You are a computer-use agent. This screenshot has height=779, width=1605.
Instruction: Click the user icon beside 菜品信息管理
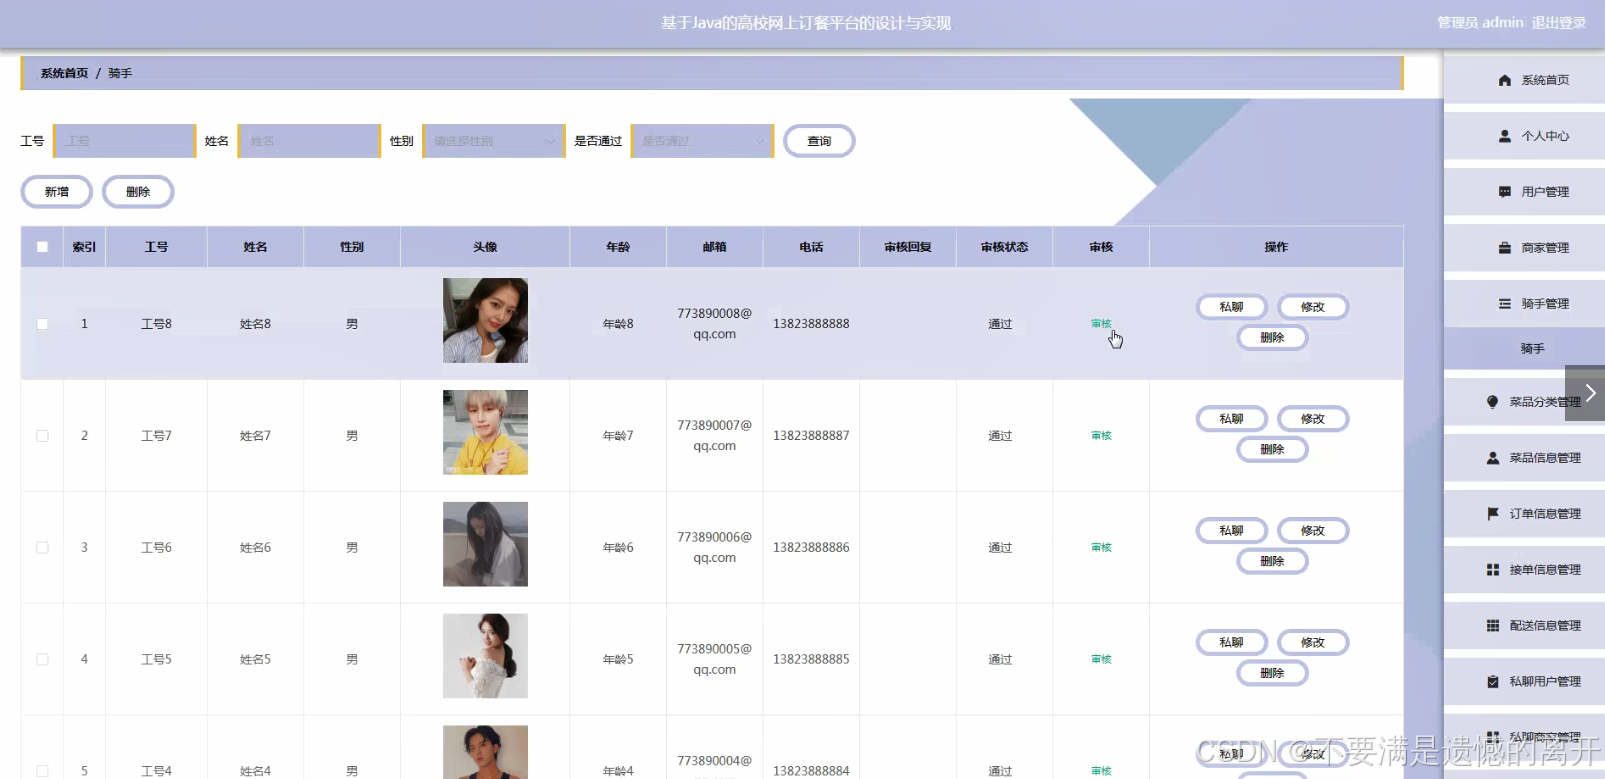1492,458
